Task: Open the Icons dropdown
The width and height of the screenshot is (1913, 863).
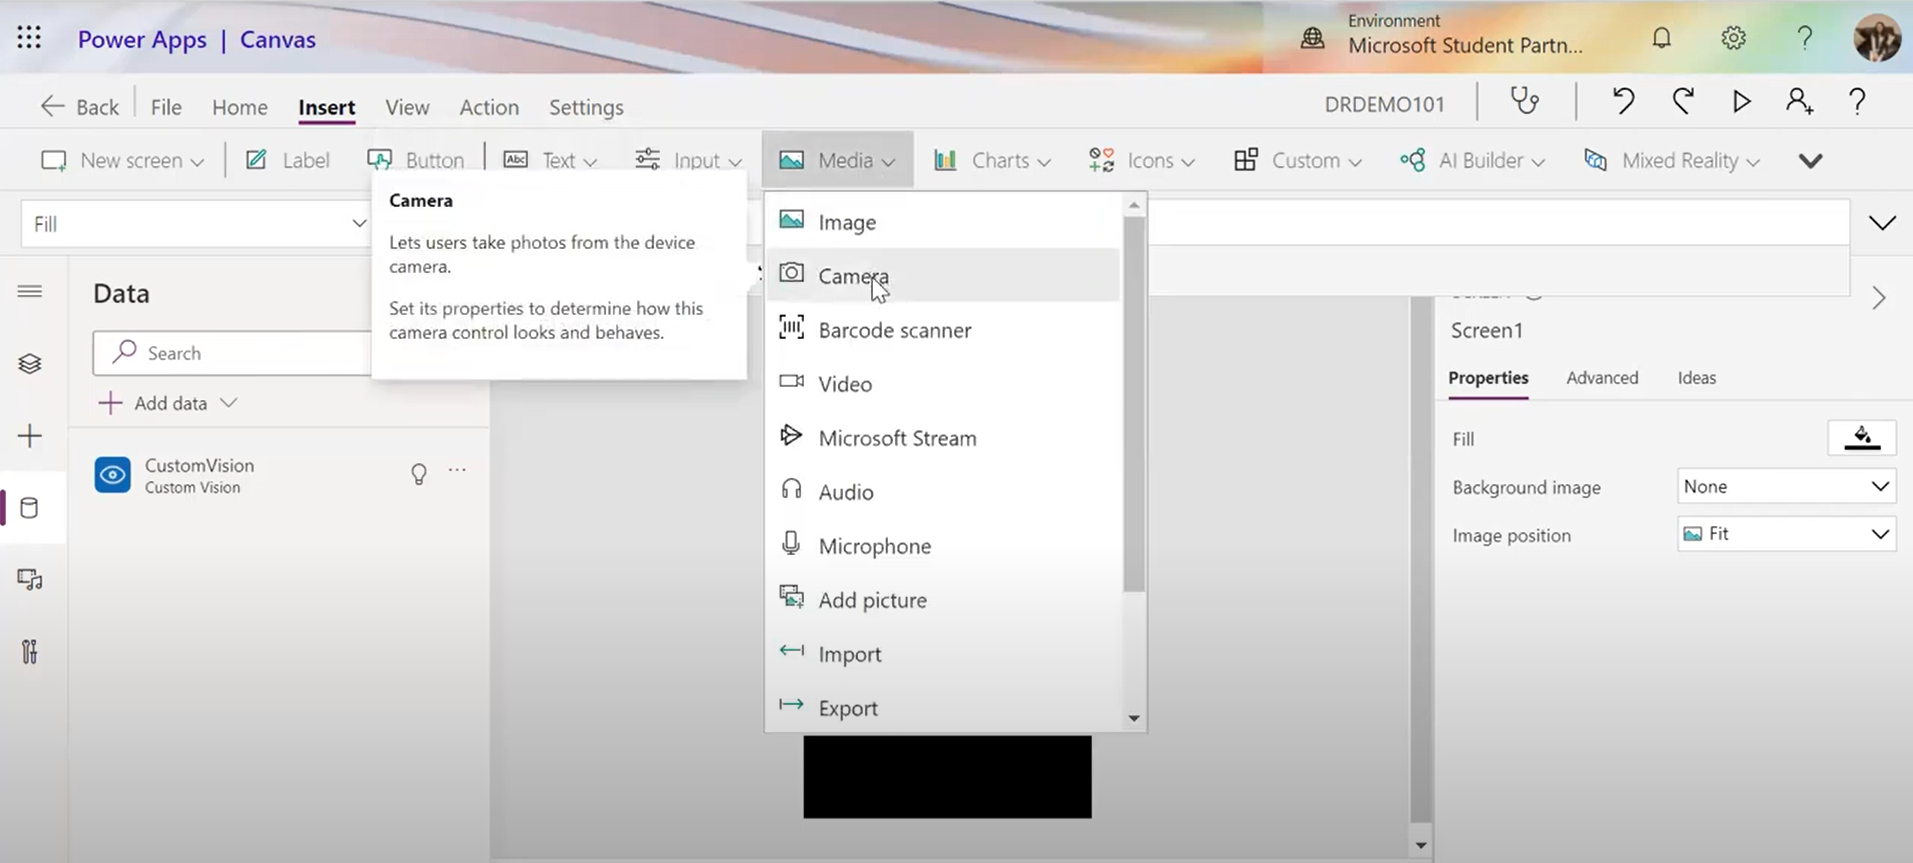Action: (1142, 160)
